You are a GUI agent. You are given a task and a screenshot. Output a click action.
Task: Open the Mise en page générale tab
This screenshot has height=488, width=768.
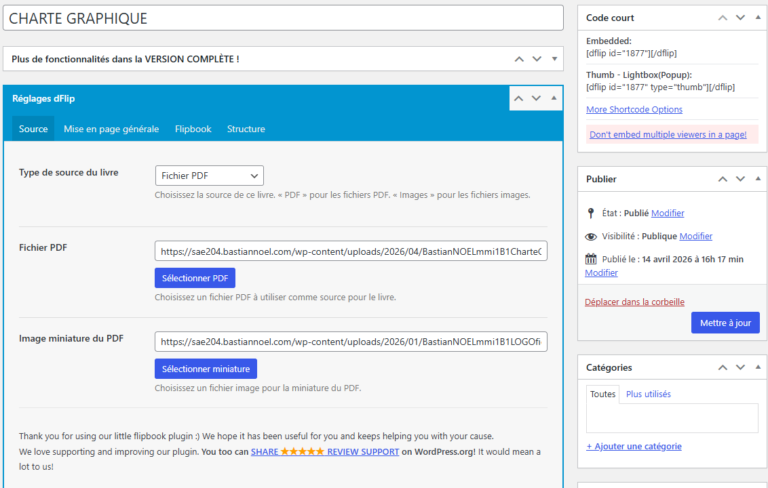[111, 129]
